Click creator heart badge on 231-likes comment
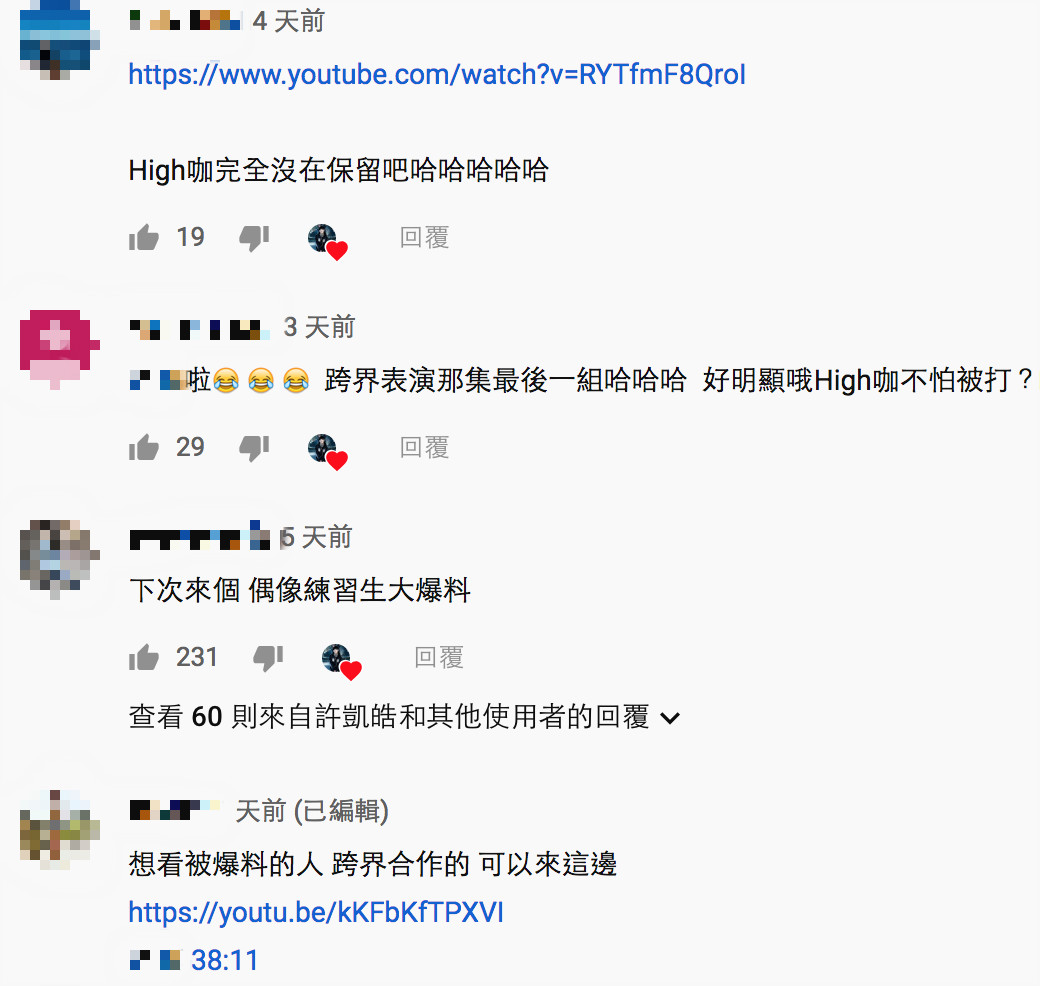The height and width of the screenshot is (986, 1040). (342, 662)
